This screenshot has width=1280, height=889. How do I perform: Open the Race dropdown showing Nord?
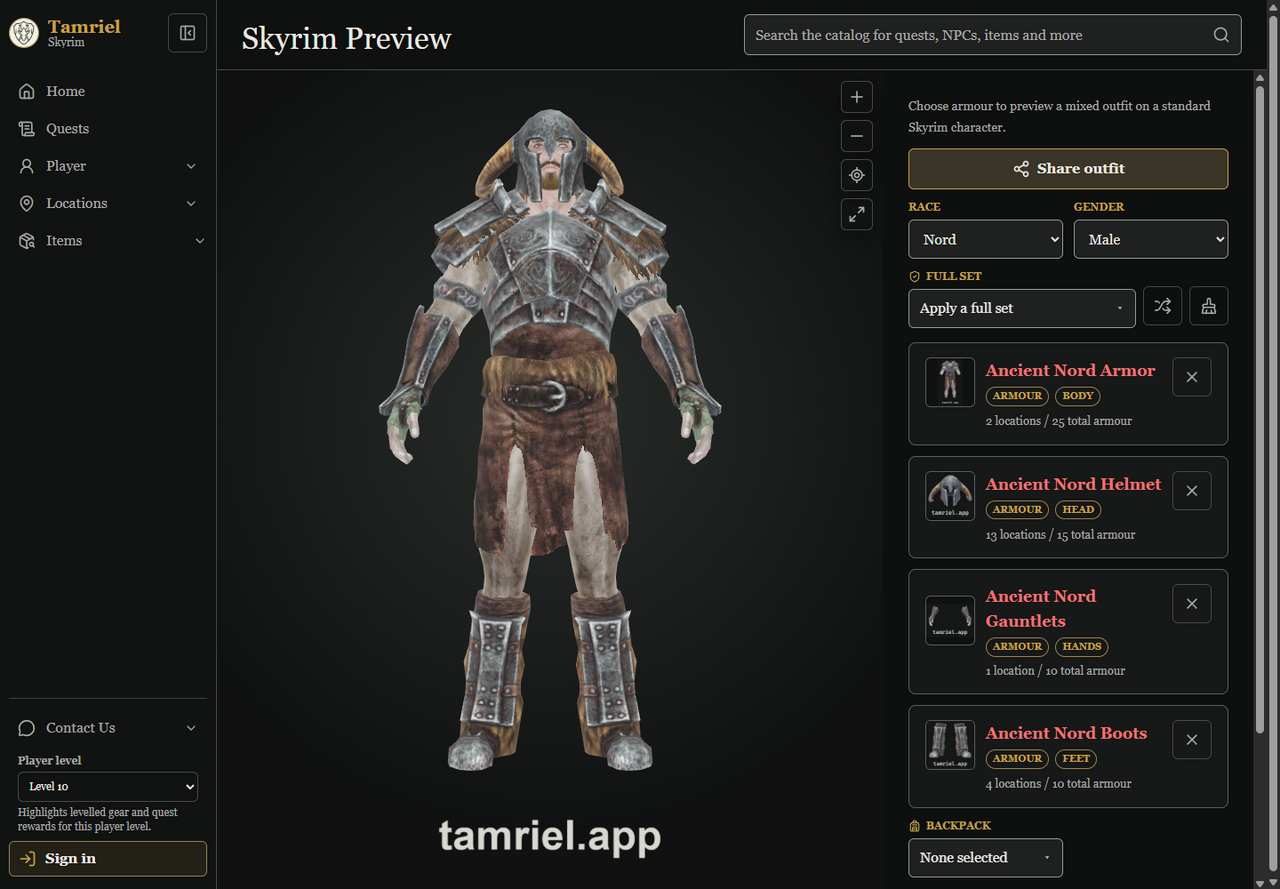[986, 239]
